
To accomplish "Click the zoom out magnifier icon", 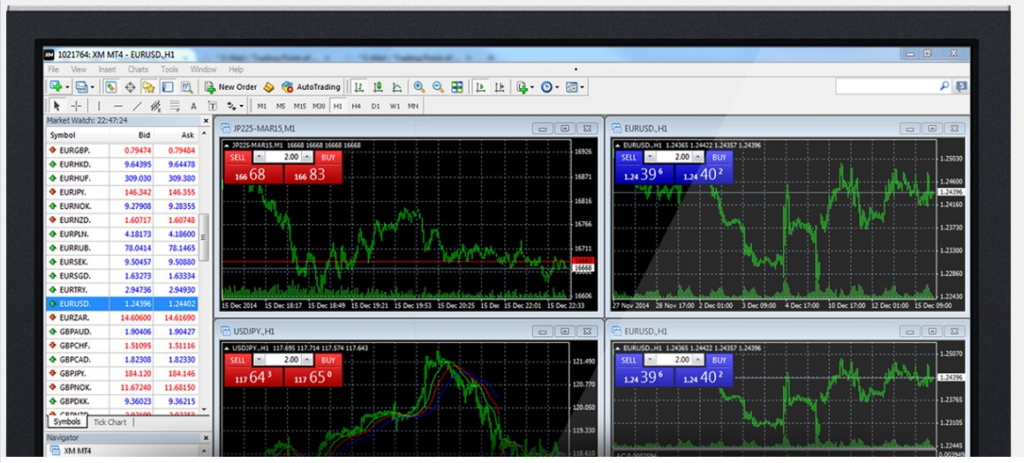I will click(x=438, y=87).
